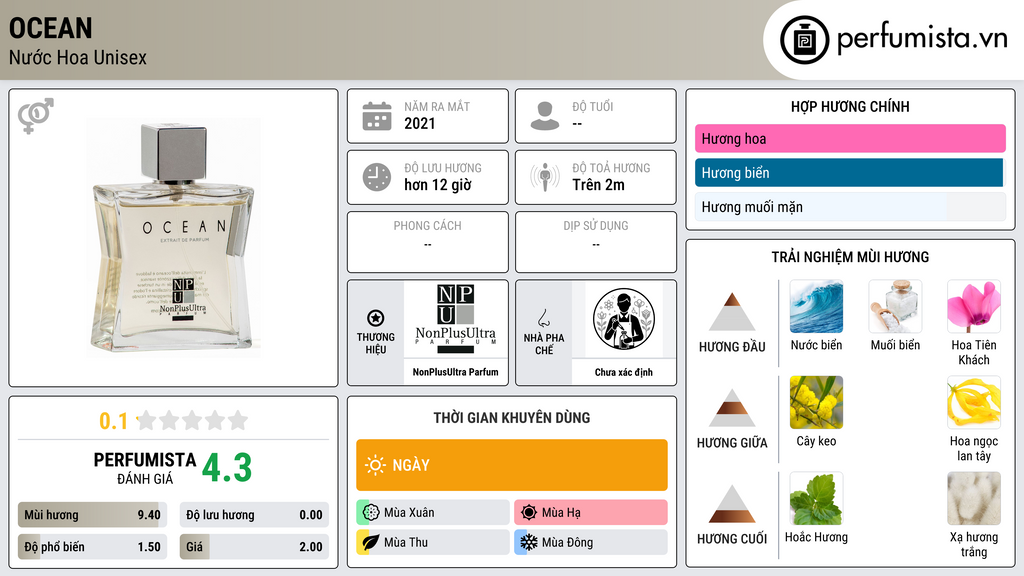Click the perfumista.vn bottle logo icon

804,40
